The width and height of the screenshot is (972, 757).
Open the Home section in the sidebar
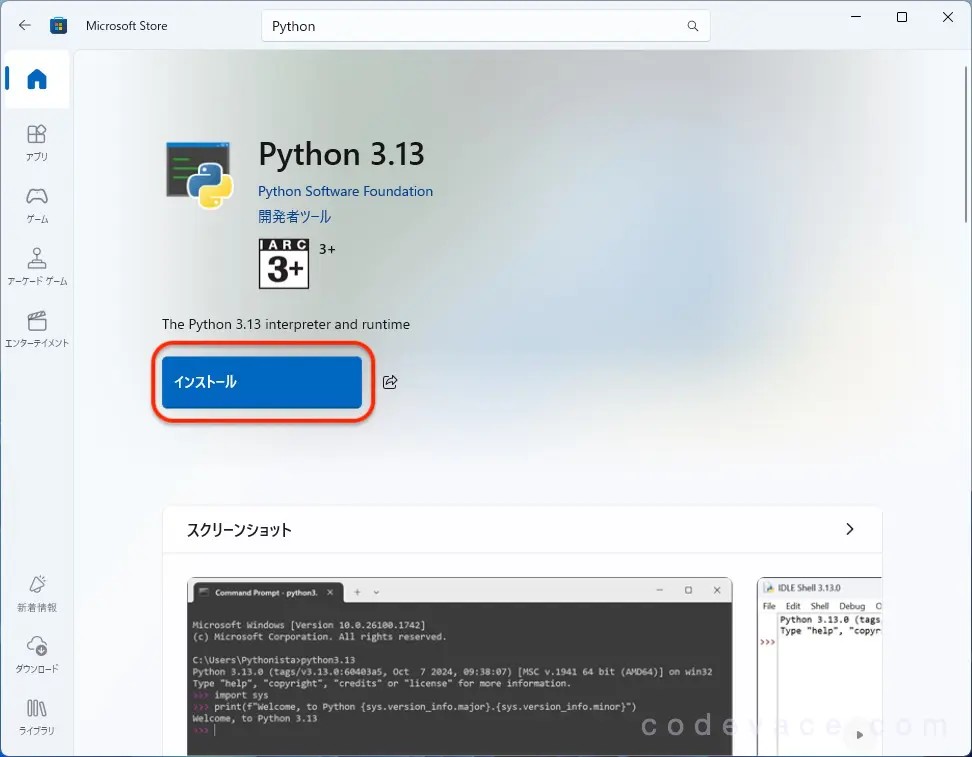[x=36, y=77]
